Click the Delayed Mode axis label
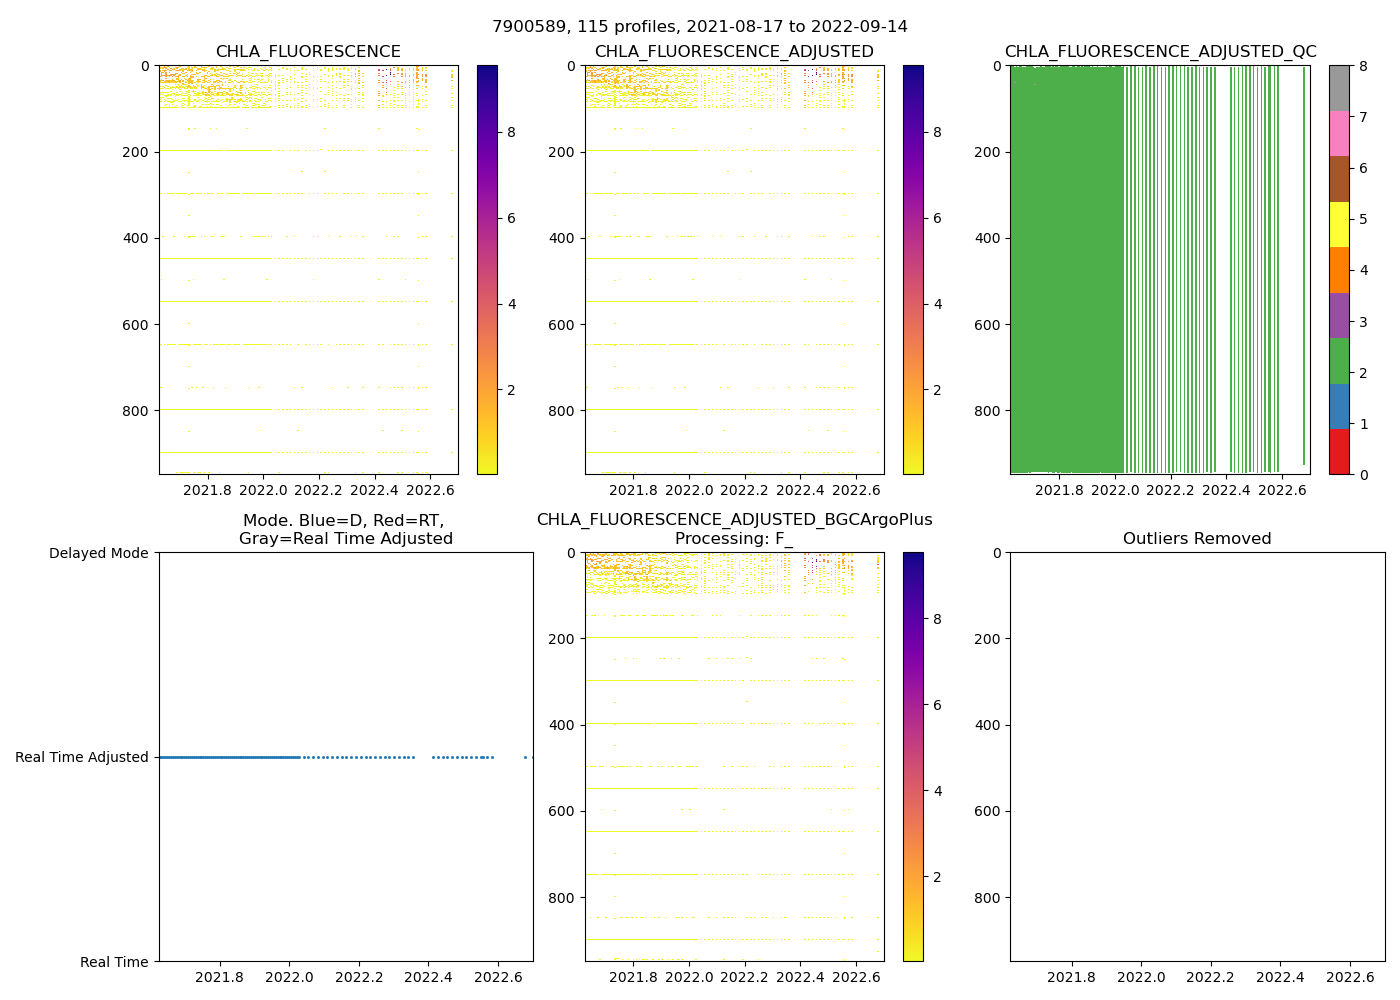The height and width of the screenshot is (1000, 1400). tap(98, 553)
